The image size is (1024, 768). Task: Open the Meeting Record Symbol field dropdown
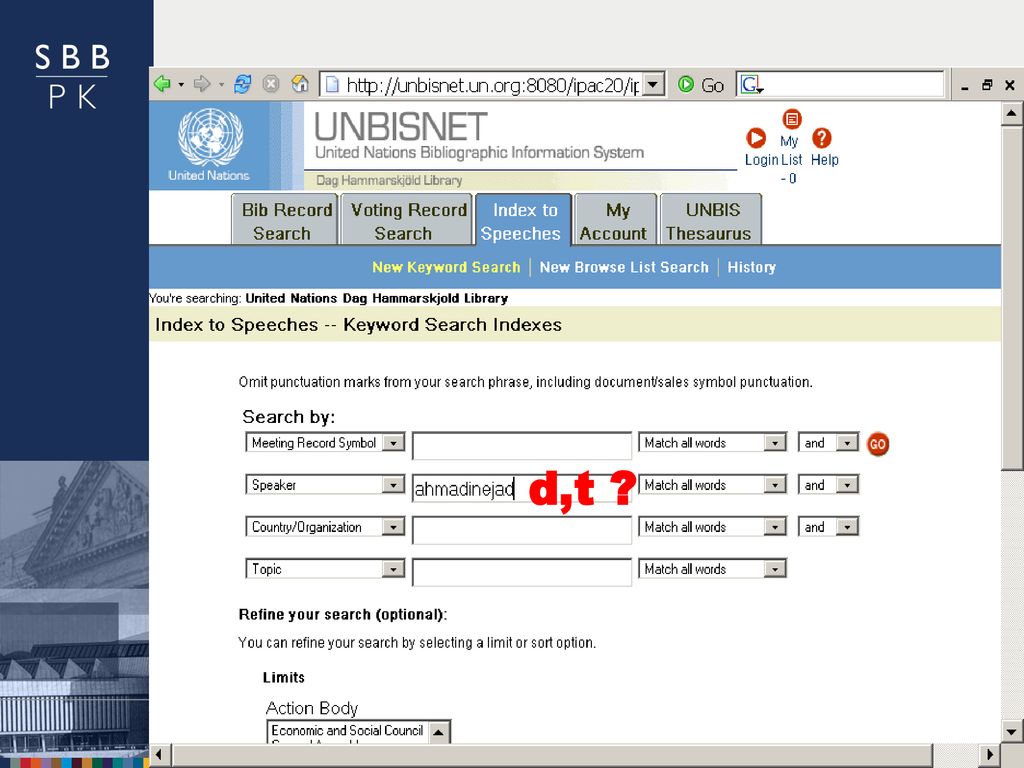394,443
